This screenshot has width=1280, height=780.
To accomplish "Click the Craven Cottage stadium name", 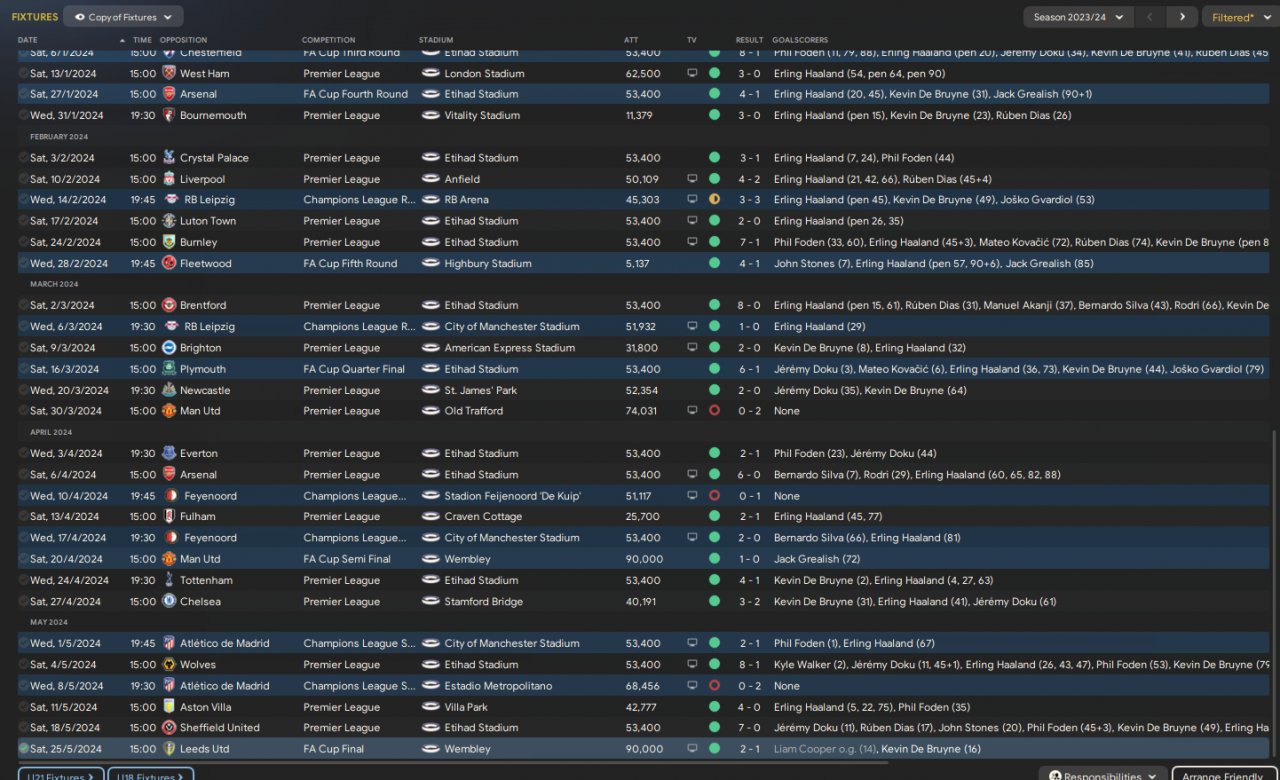I will [x=483, y=517].
